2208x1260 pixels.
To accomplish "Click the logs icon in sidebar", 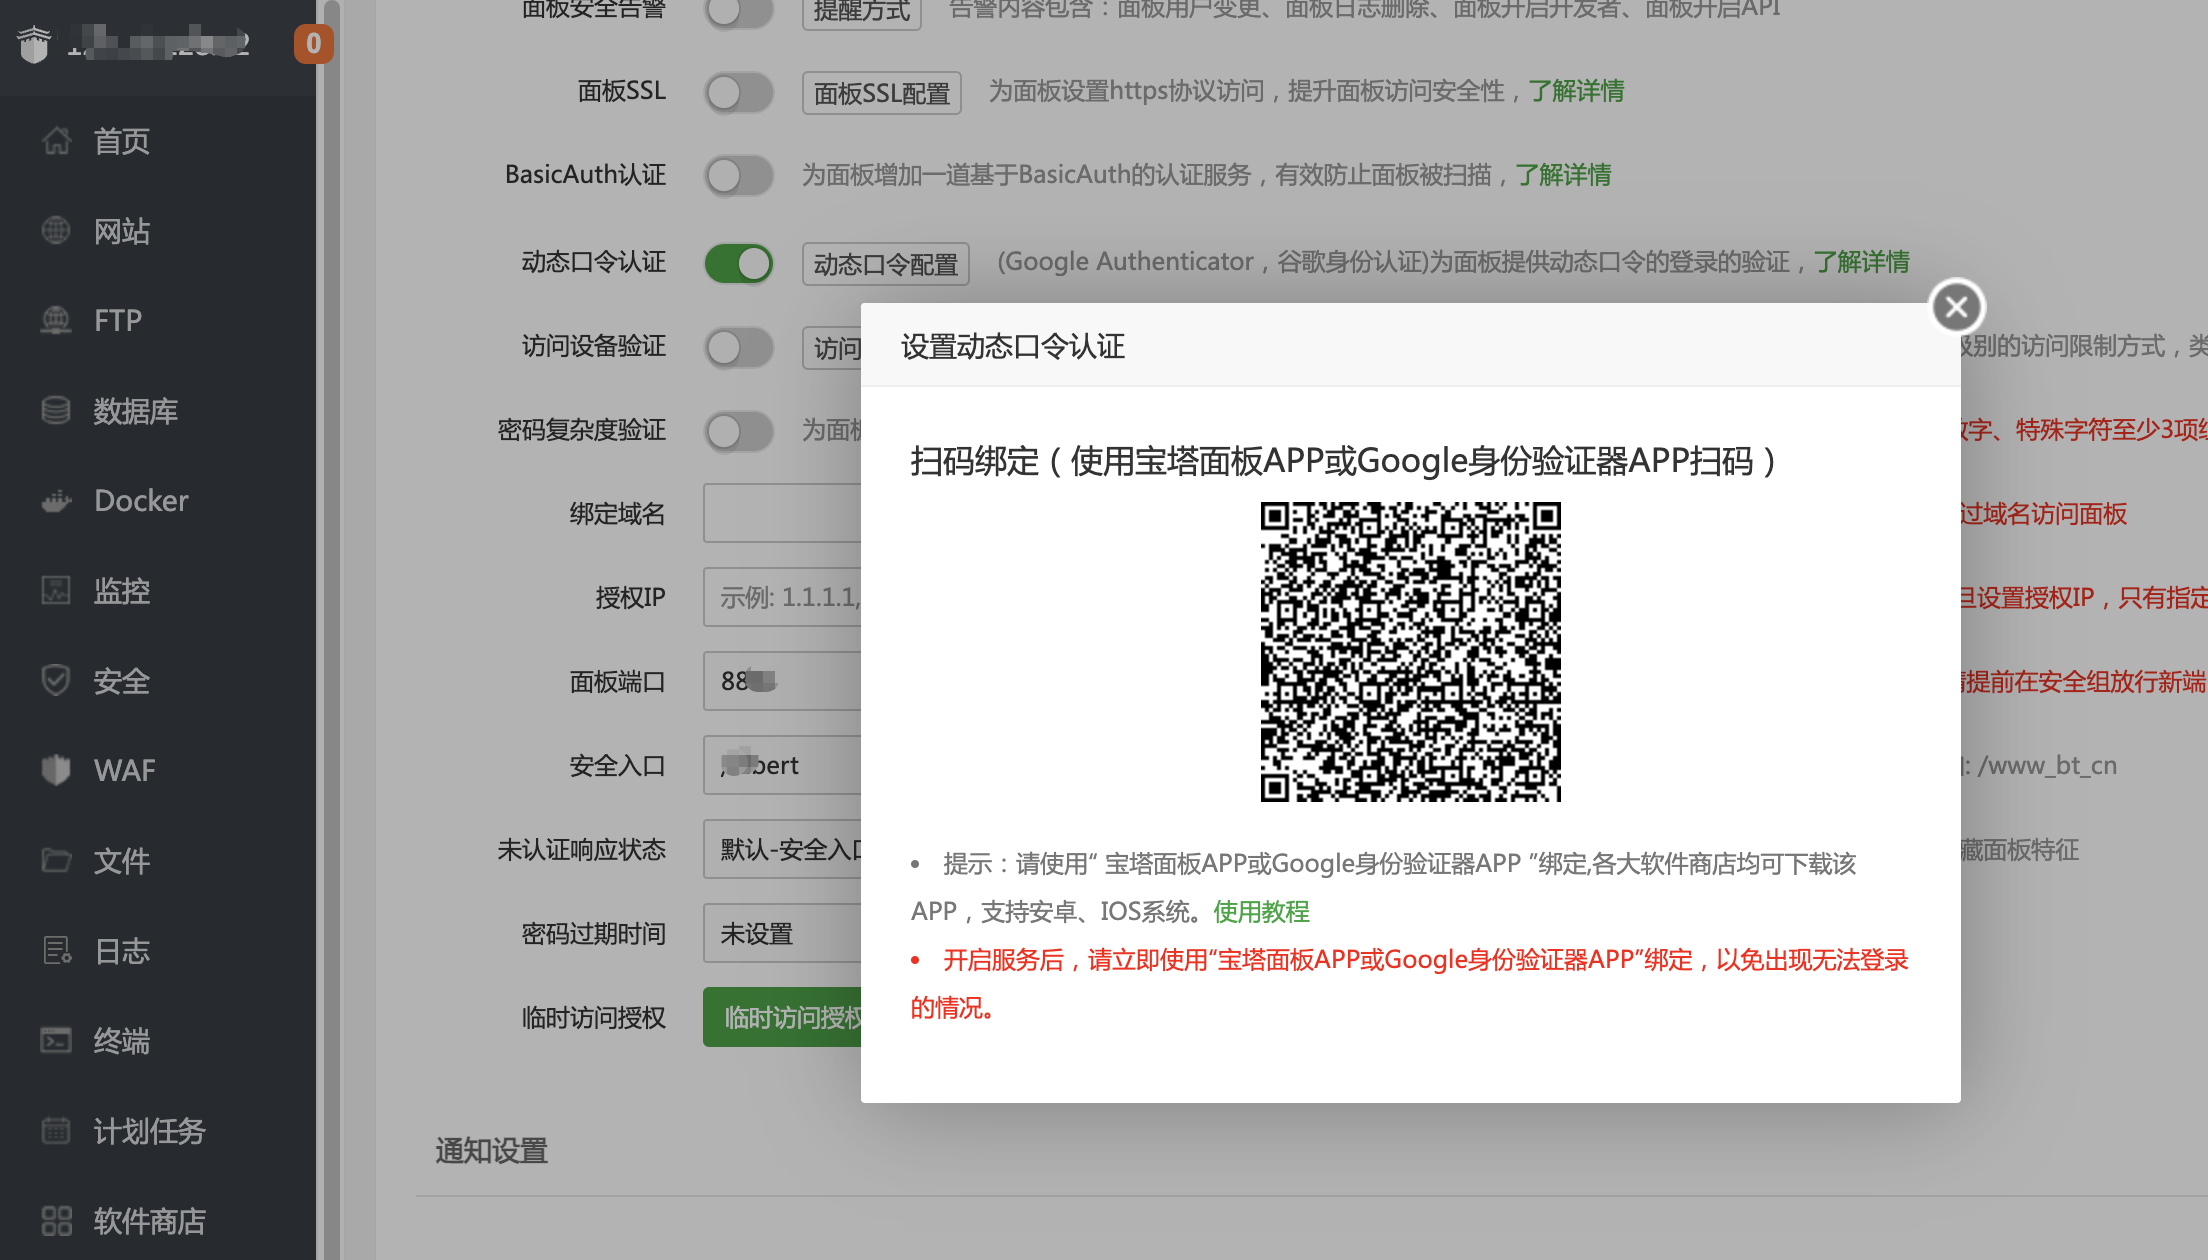I will click(56, 950).
